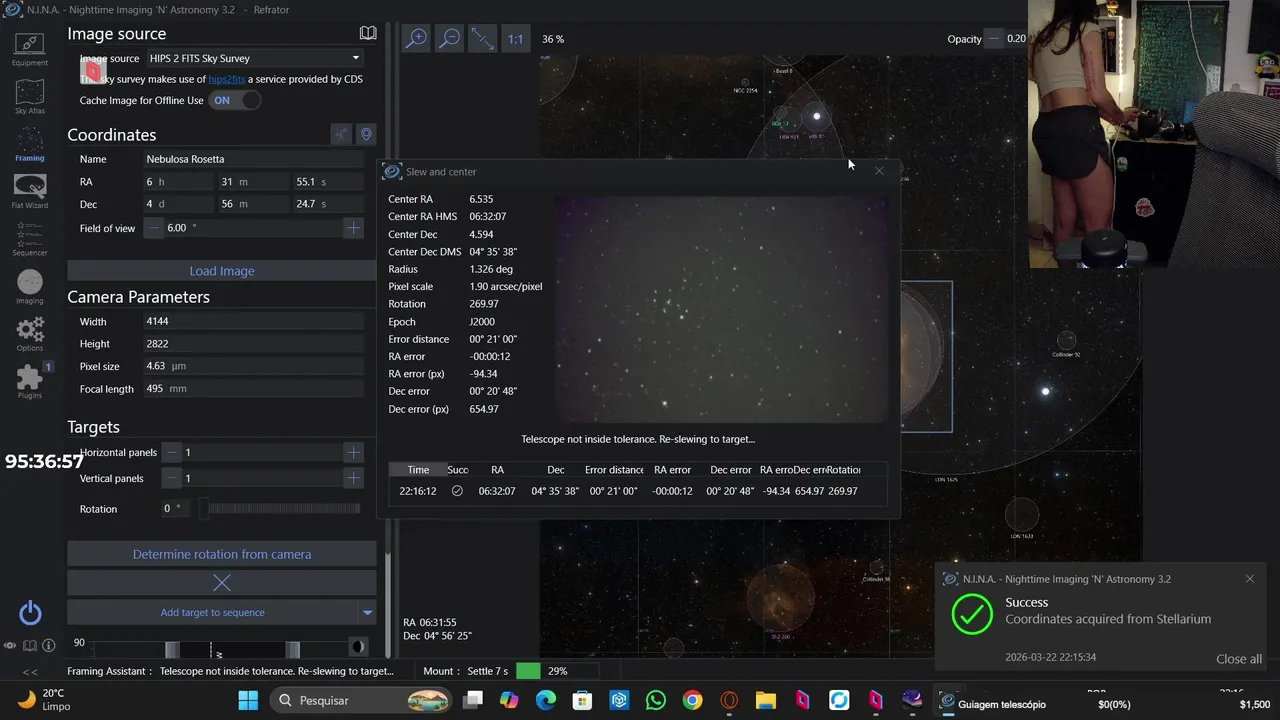Click Close all on notification

coord(1239,659)
